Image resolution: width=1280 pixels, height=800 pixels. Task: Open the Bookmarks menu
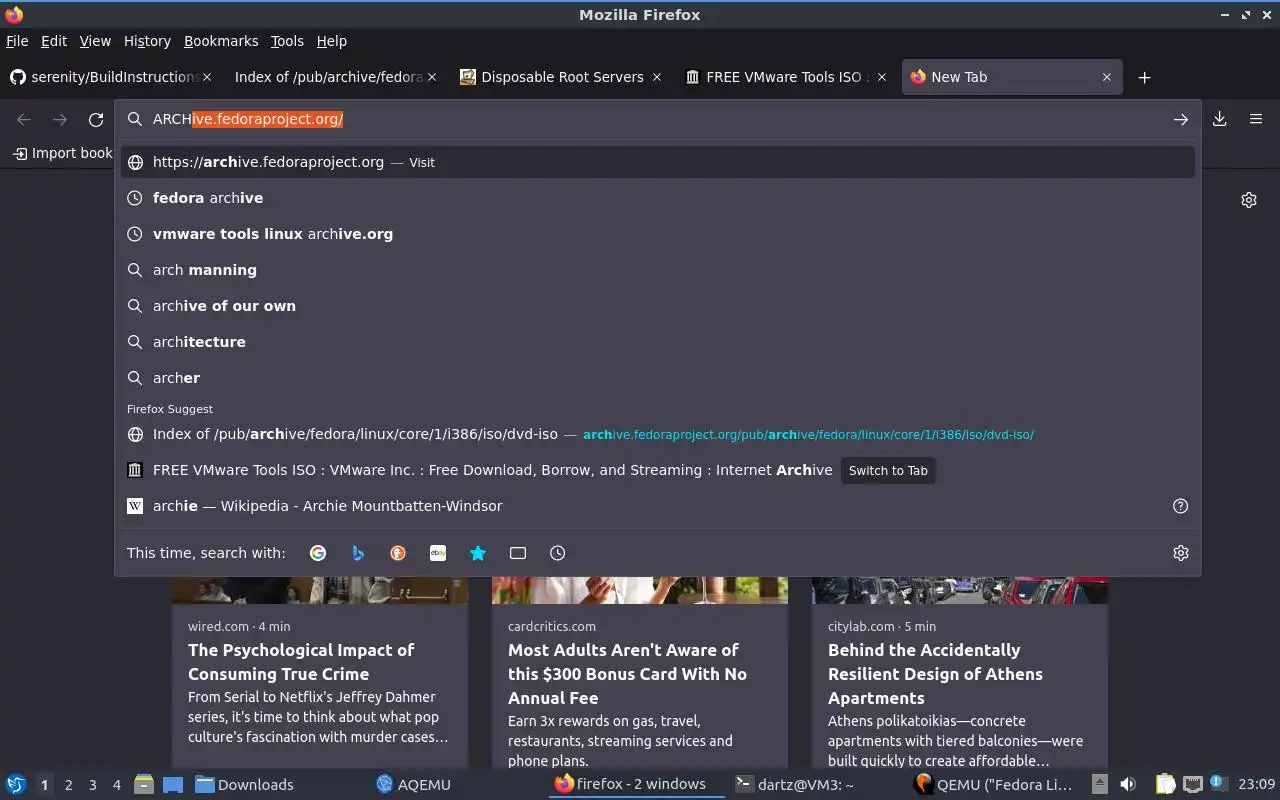click(221, 41)
